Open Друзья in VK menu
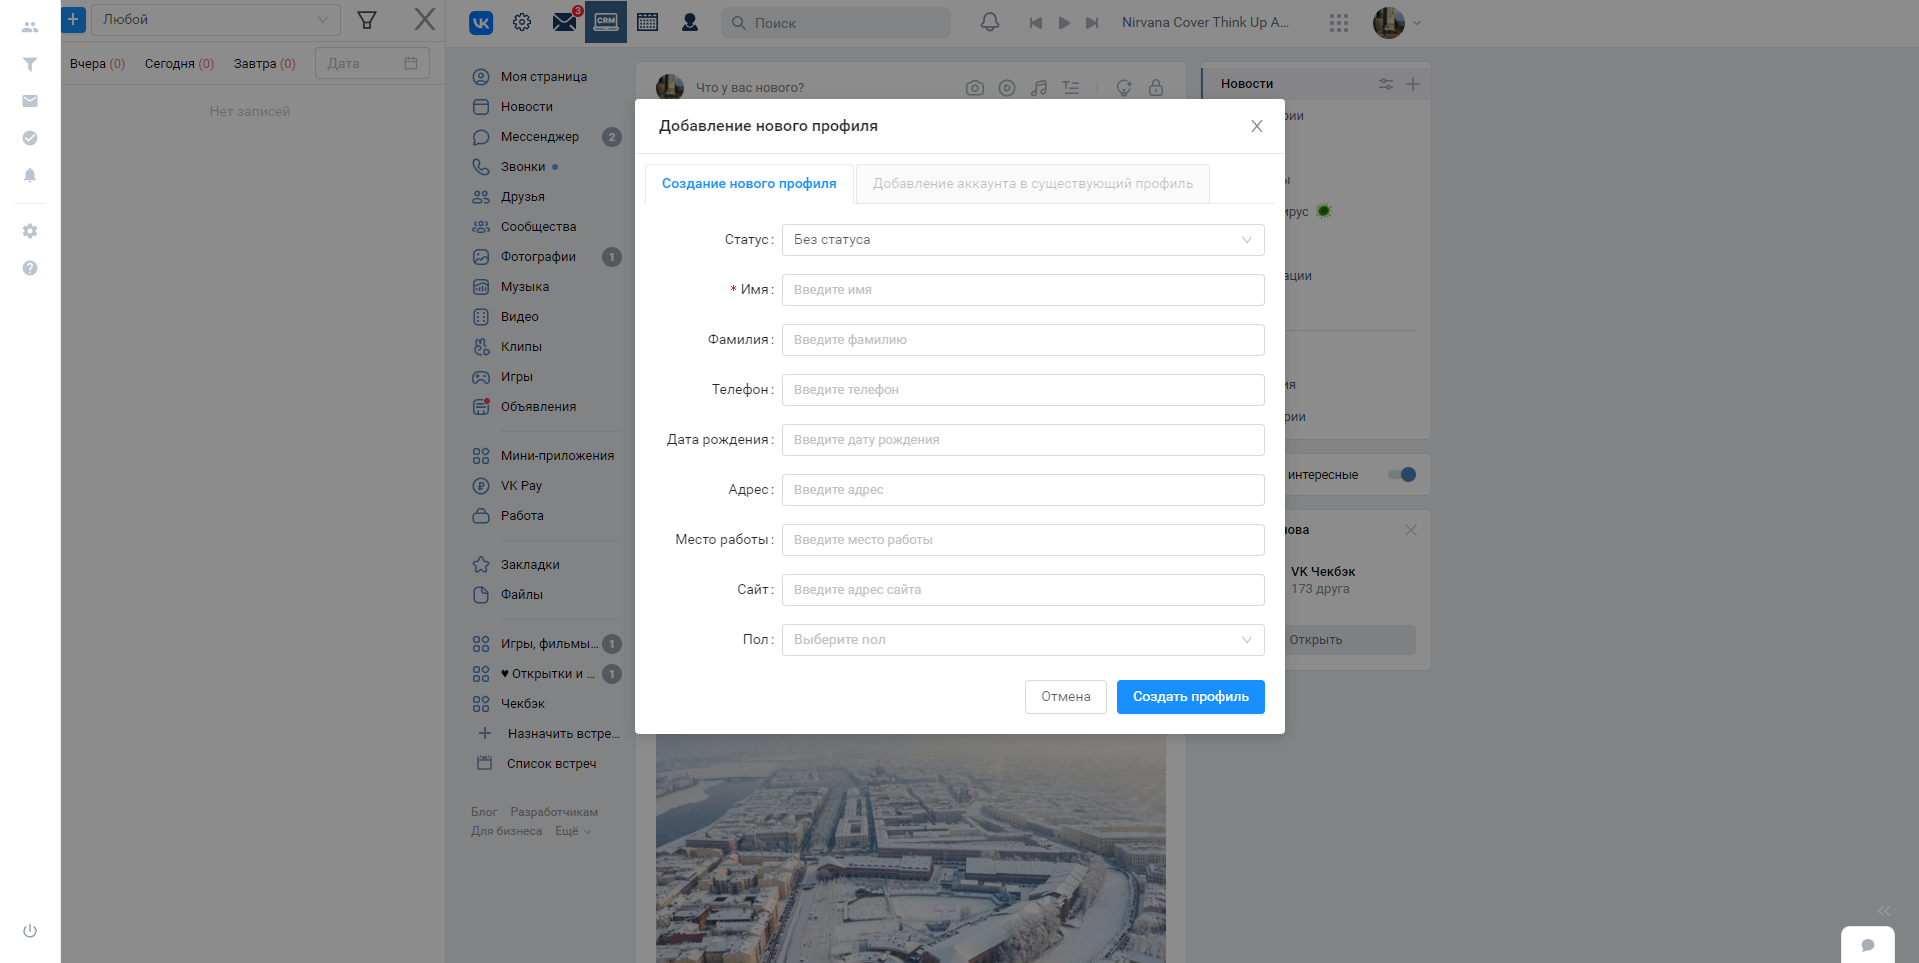Image resolution: width=1919 pixels, height=963 pixels. 523,197
